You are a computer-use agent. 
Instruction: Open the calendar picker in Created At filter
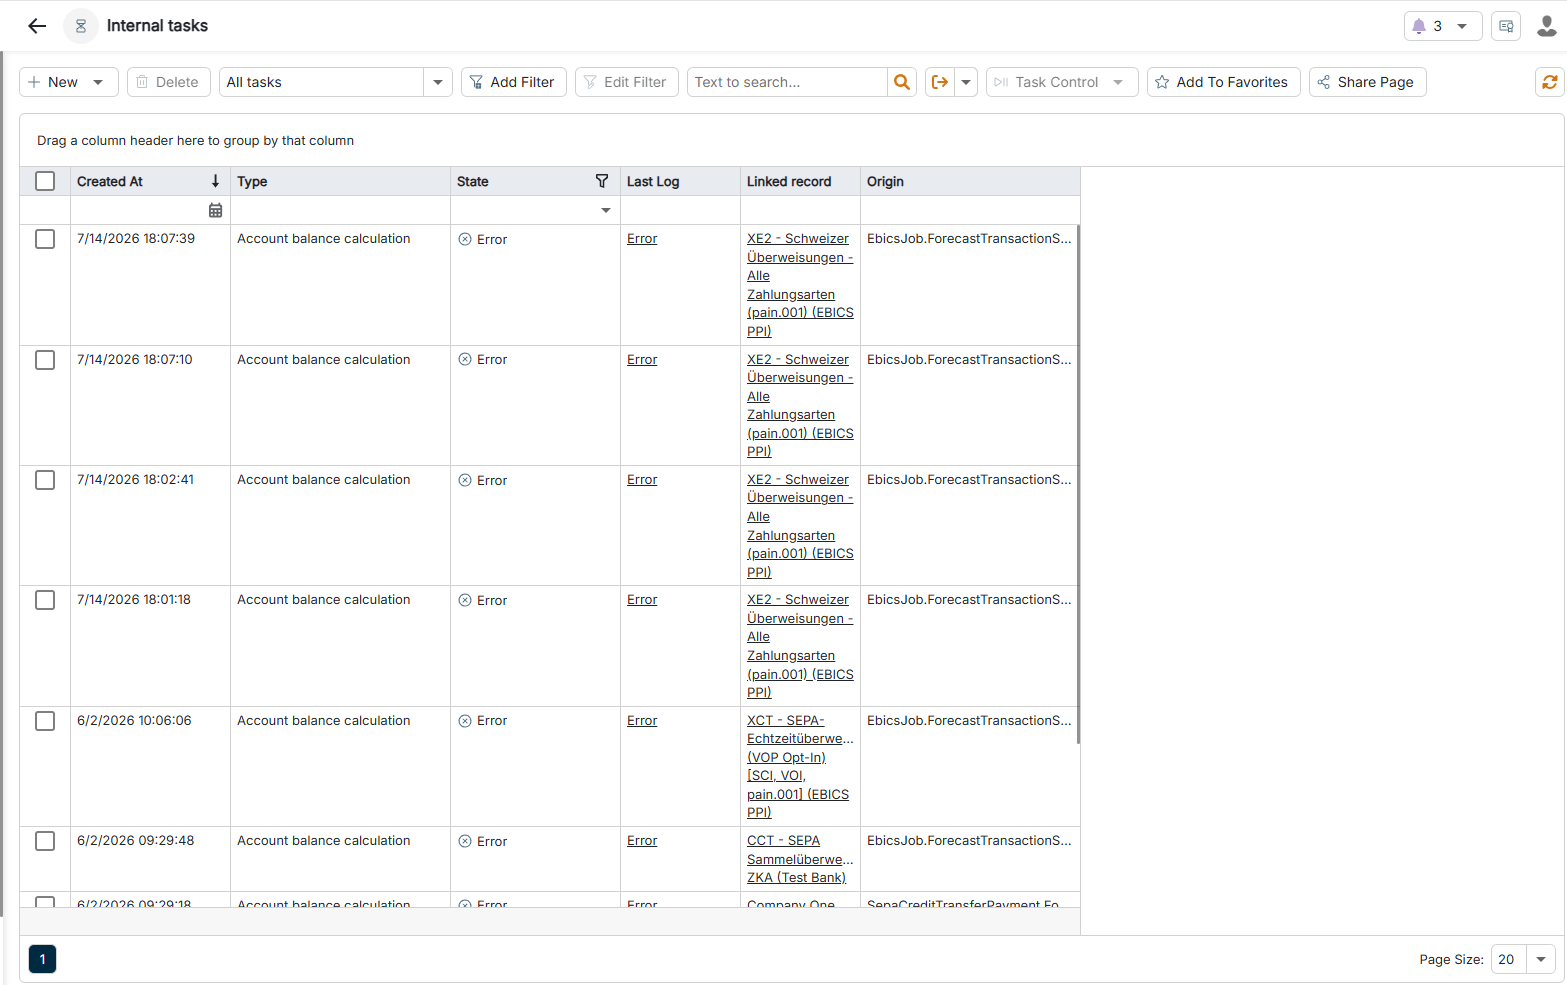click(215, 210)
